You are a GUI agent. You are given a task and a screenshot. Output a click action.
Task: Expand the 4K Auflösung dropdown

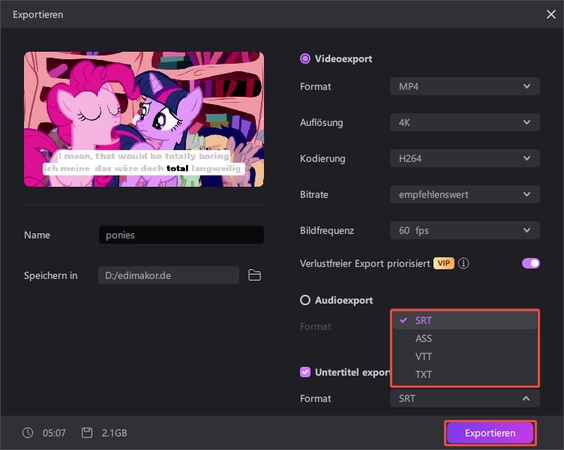(x=465, y=122)
